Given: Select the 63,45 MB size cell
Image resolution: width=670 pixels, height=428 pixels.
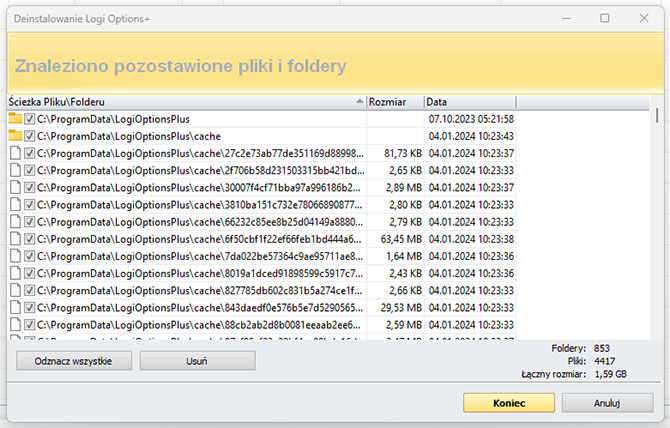Looking at the screenshot, I should tap(401, 239).
